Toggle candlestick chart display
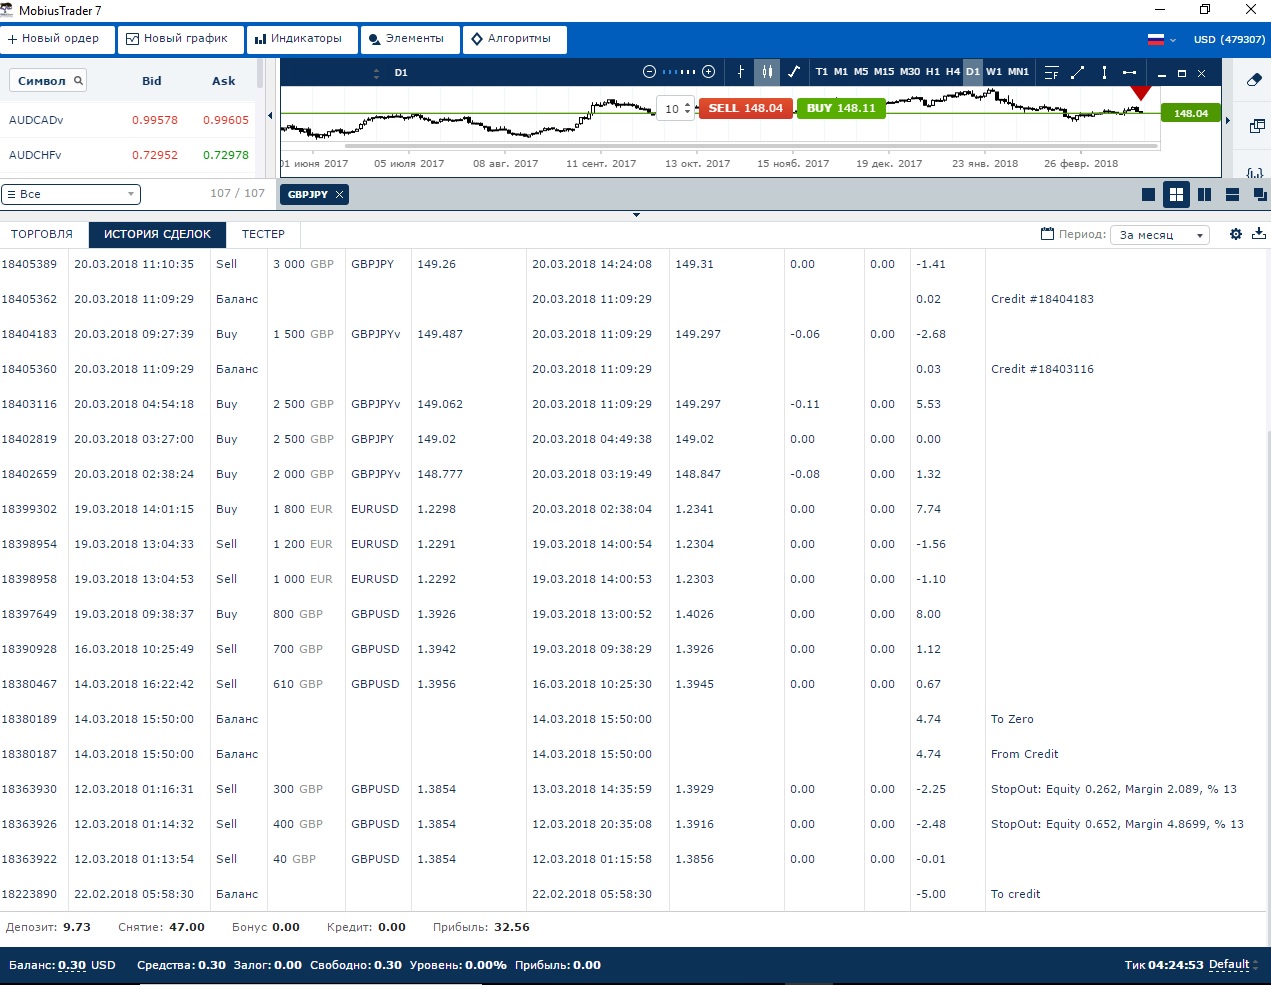The width and height of the screenshot is (1271, 985). point(767,72)
